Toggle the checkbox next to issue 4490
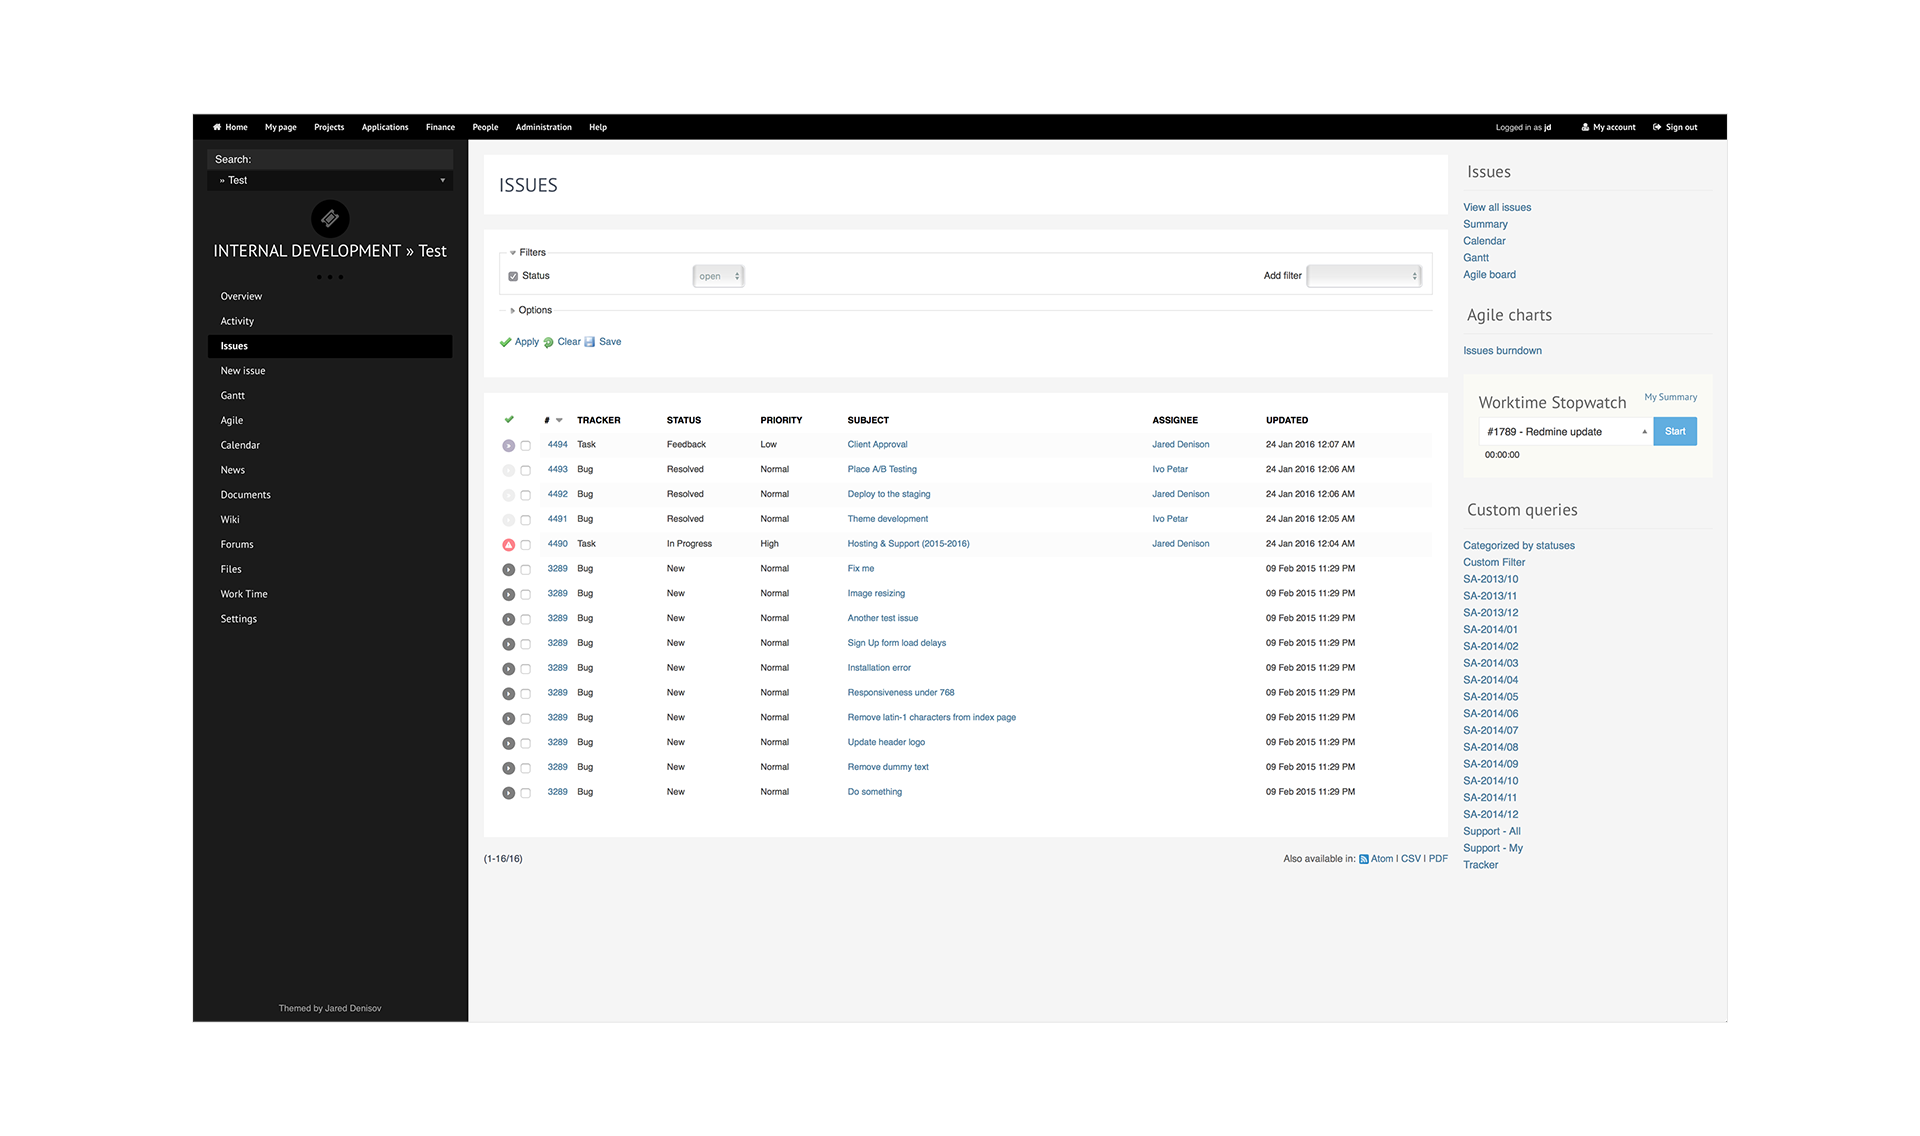1920x1136 pixels. 526,544
